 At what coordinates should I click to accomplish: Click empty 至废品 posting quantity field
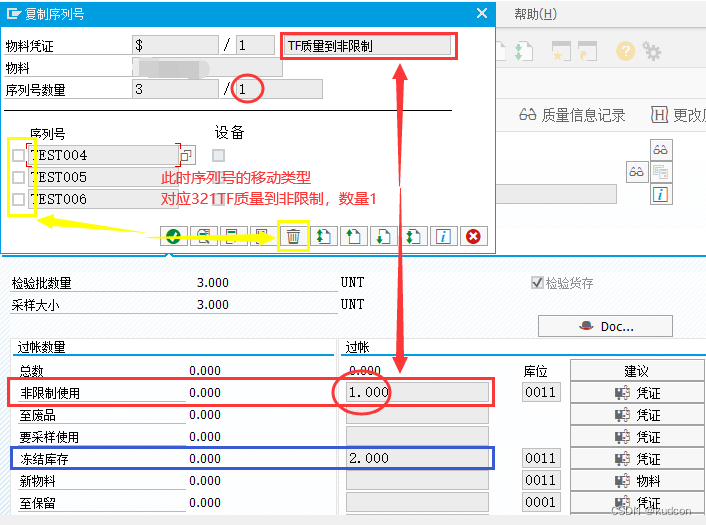pos(417,414)
